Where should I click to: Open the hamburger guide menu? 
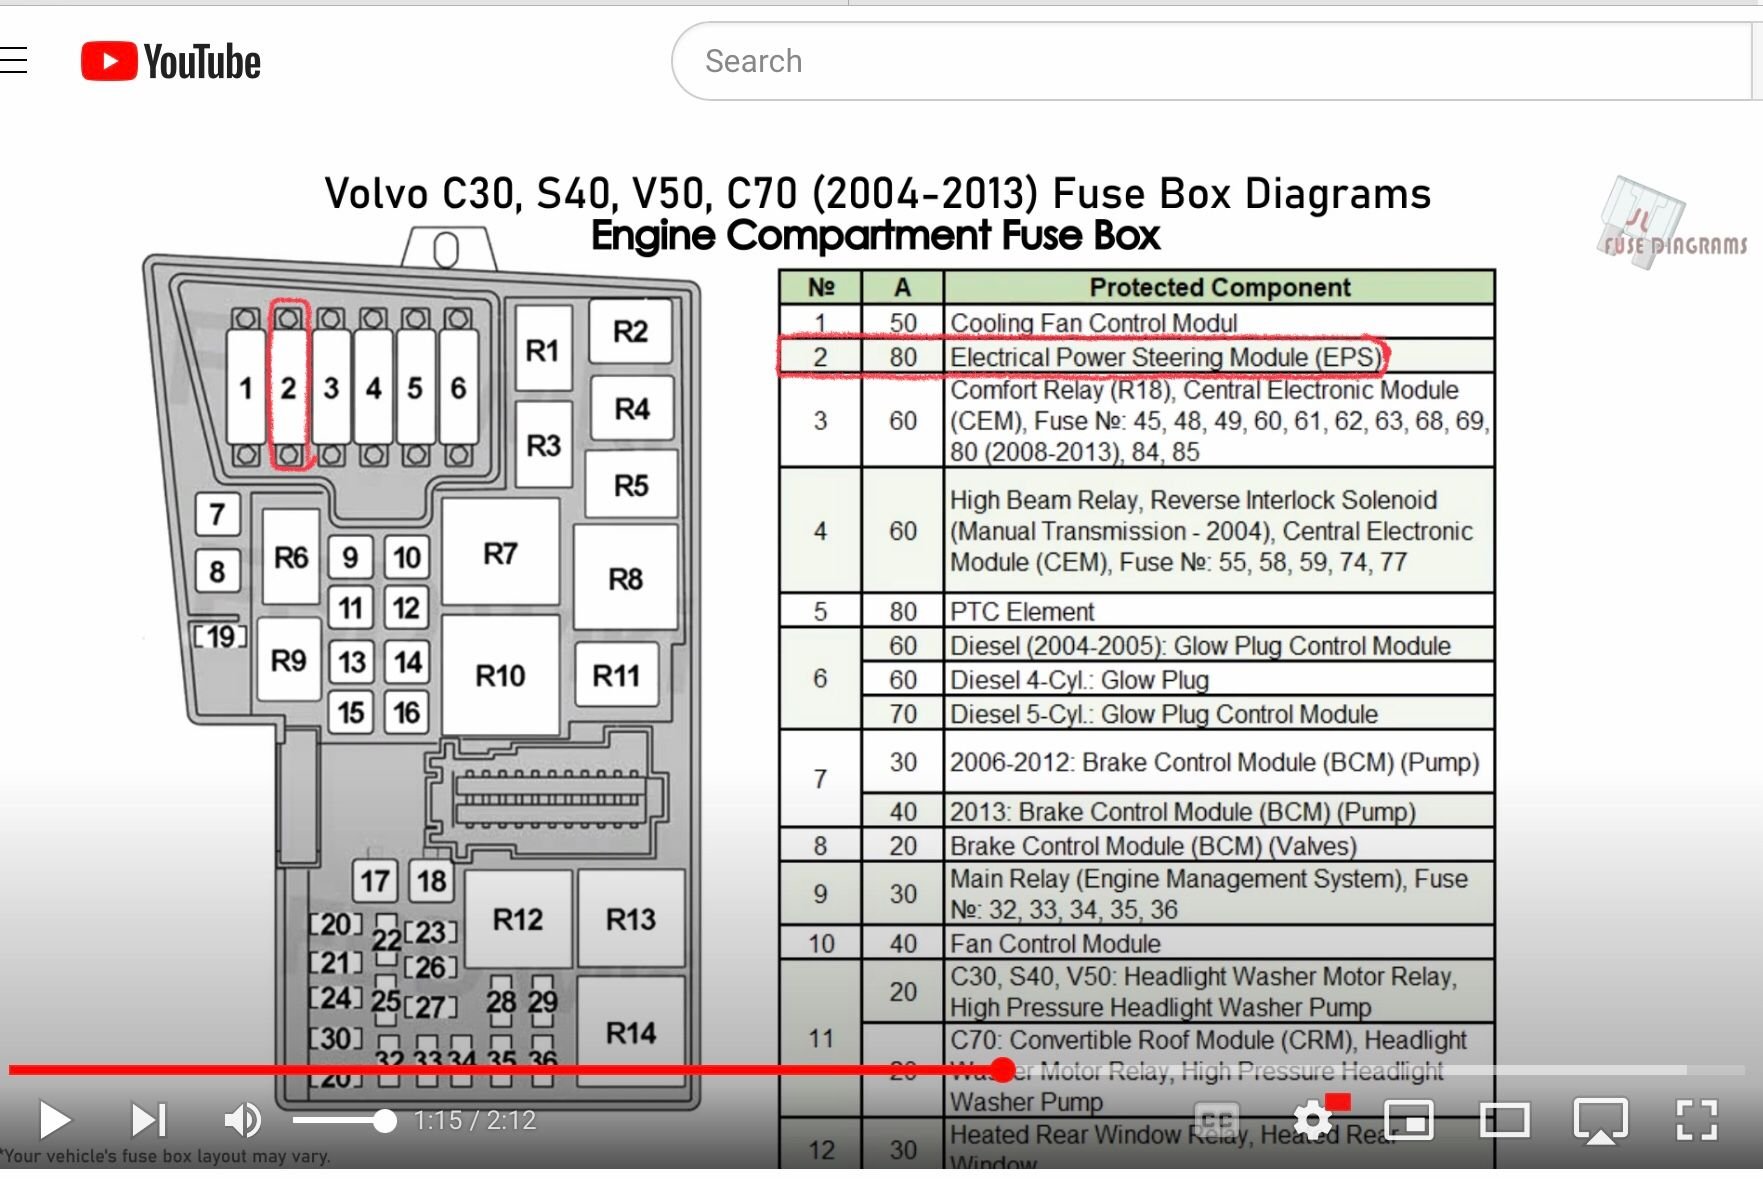pos(14,61)
